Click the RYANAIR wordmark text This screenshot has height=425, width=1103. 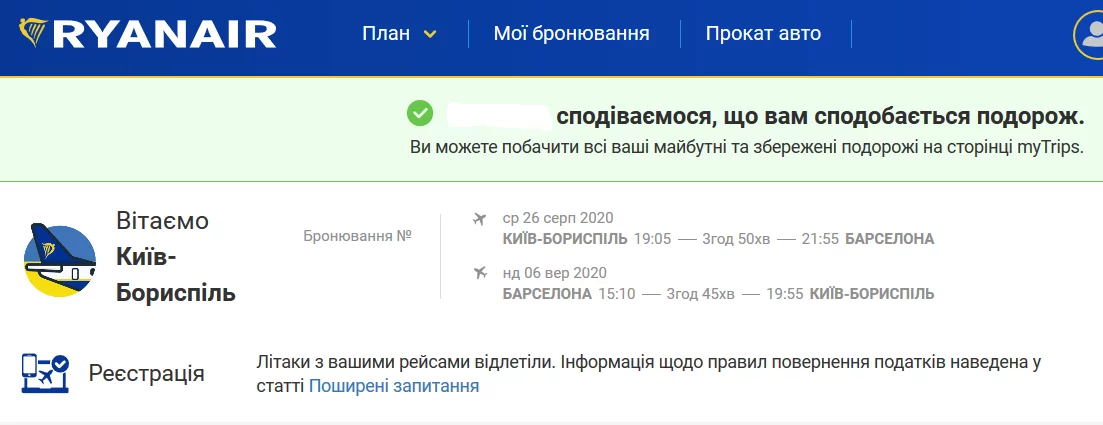click(x=163, y=35)
